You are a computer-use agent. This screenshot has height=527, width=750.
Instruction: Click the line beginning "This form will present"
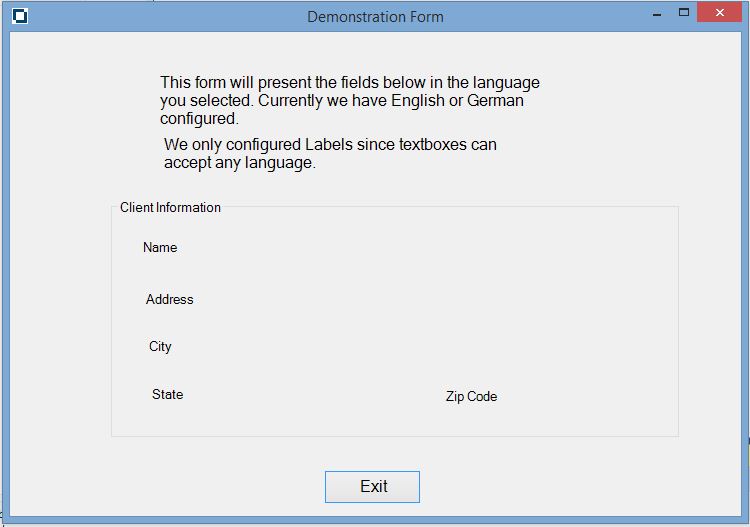tap(349, 83)
